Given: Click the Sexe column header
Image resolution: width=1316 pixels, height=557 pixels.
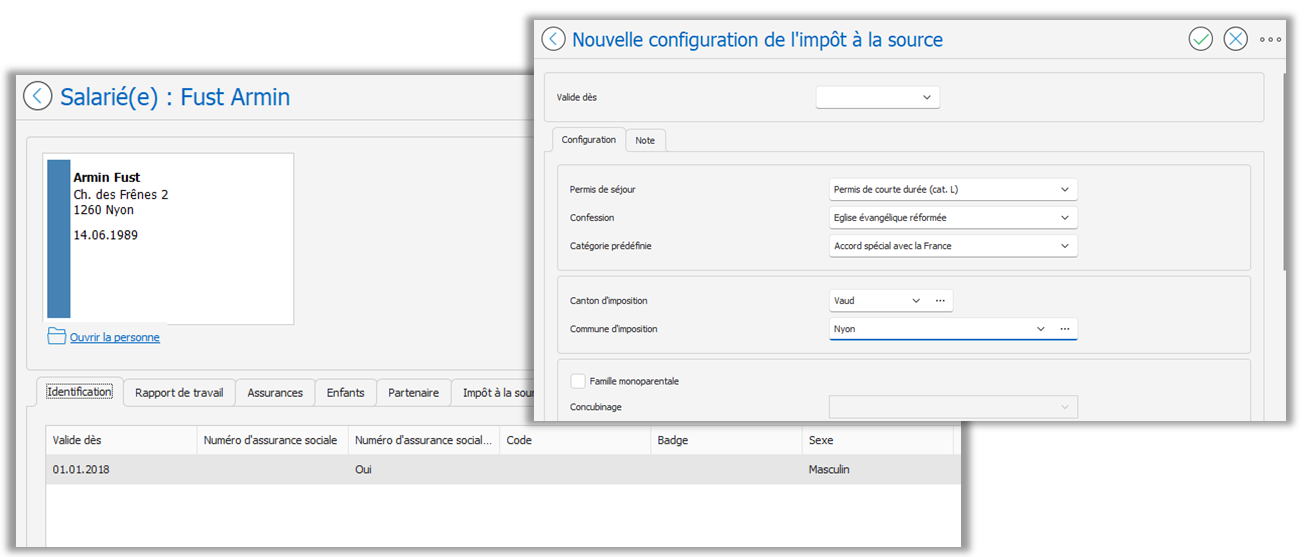Looking at the screenshot, I should (x=877, y=440).
